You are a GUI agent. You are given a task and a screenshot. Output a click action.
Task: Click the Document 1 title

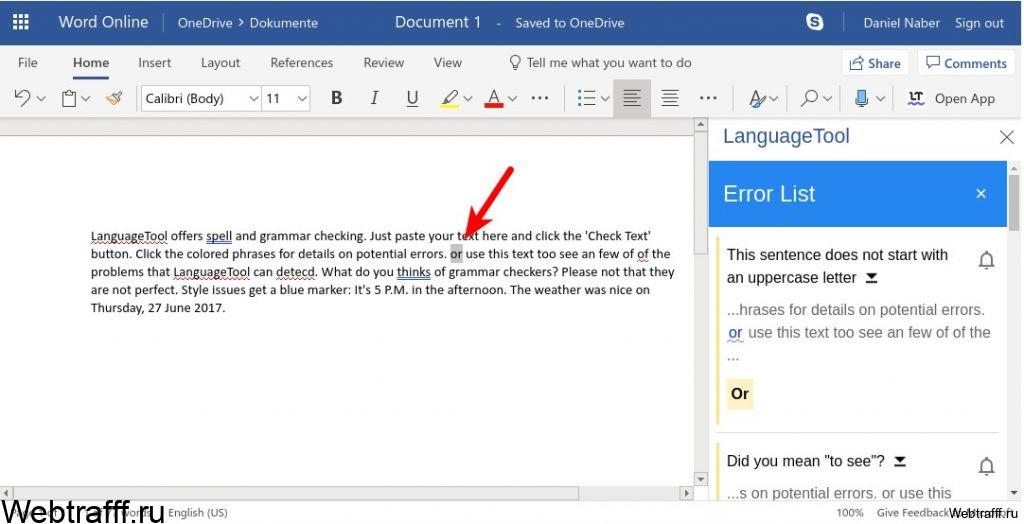438,22
